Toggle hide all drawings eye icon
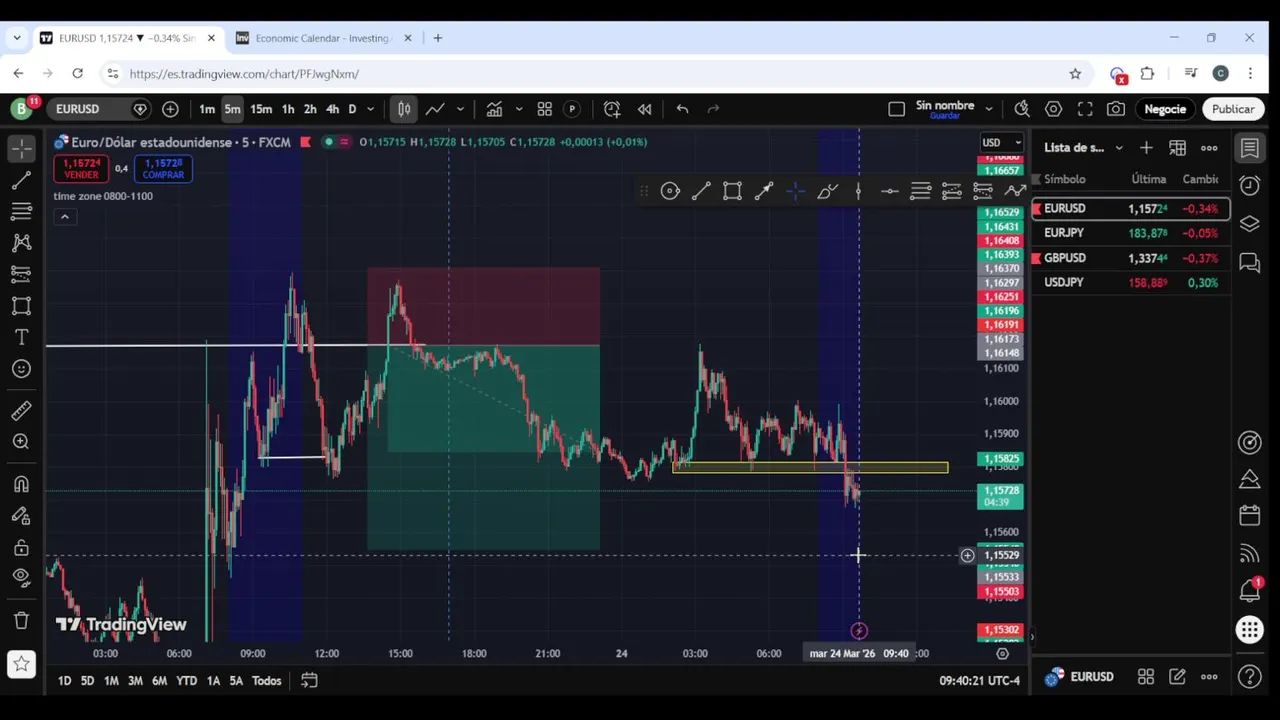 coord(21,577)
